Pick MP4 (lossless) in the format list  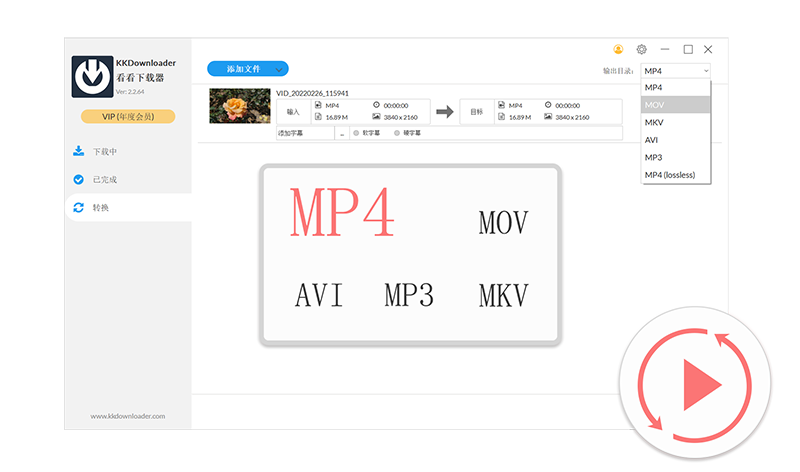point(675,175)
